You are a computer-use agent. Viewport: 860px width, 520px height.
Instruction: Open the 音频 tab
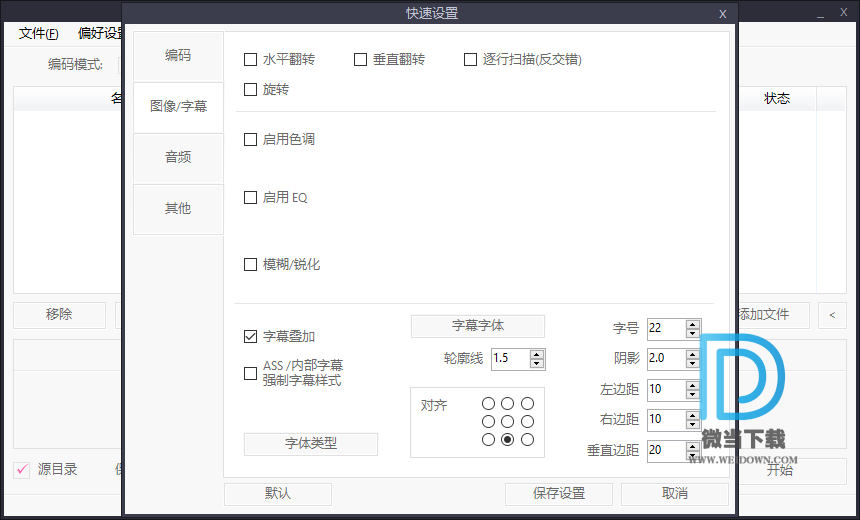tap(178, 158)
